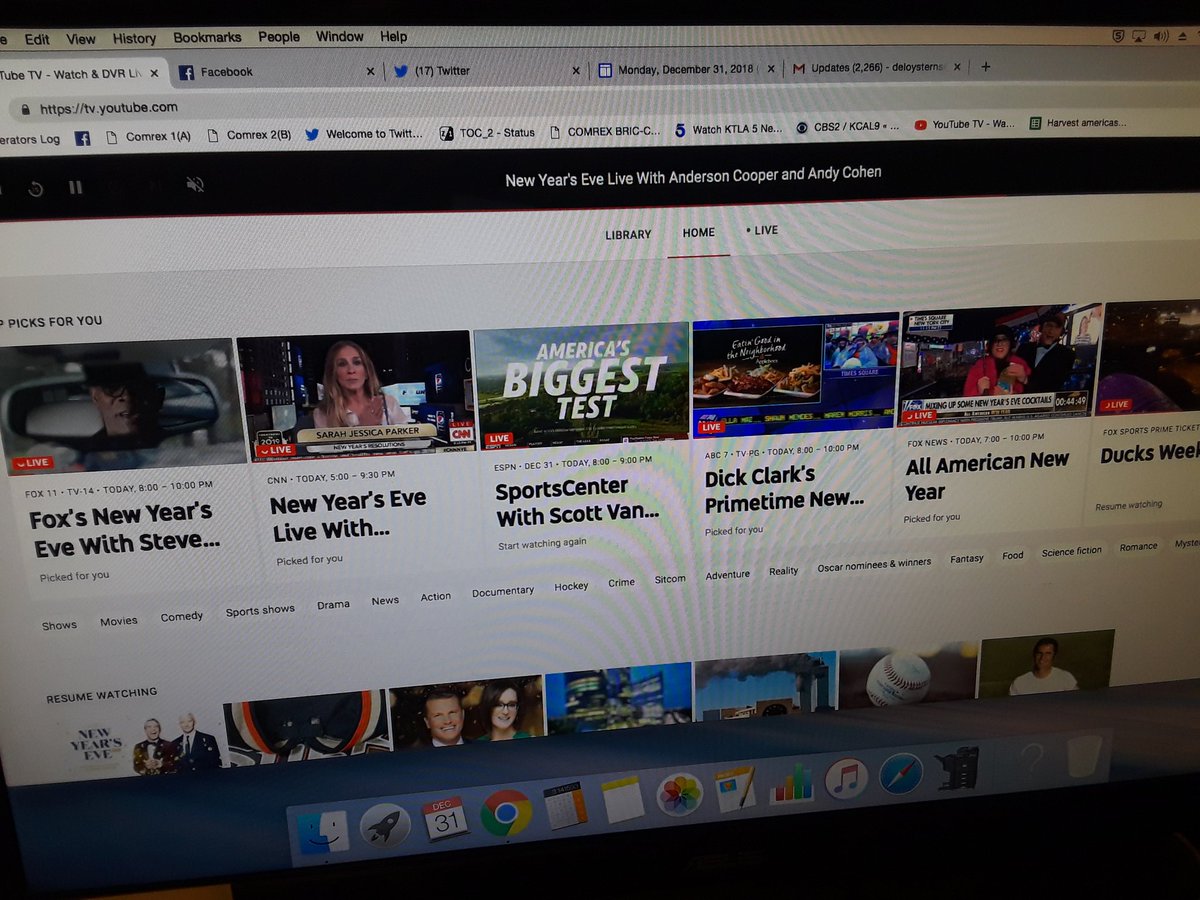This screenshot has width=1200, height=900.
Task: Open the Comrex 1(A) bookmark
Action: tap(148, 136)
